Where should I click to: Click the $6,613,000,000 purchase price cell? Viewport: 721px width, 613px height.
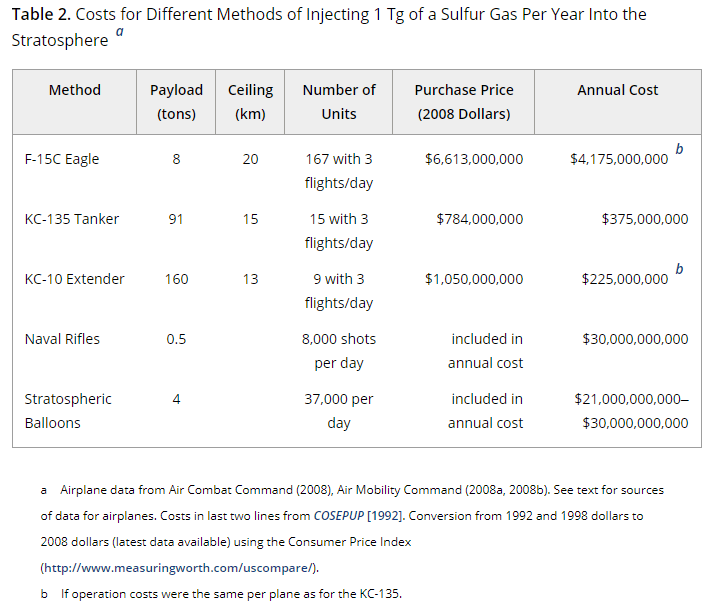[474, 159]
